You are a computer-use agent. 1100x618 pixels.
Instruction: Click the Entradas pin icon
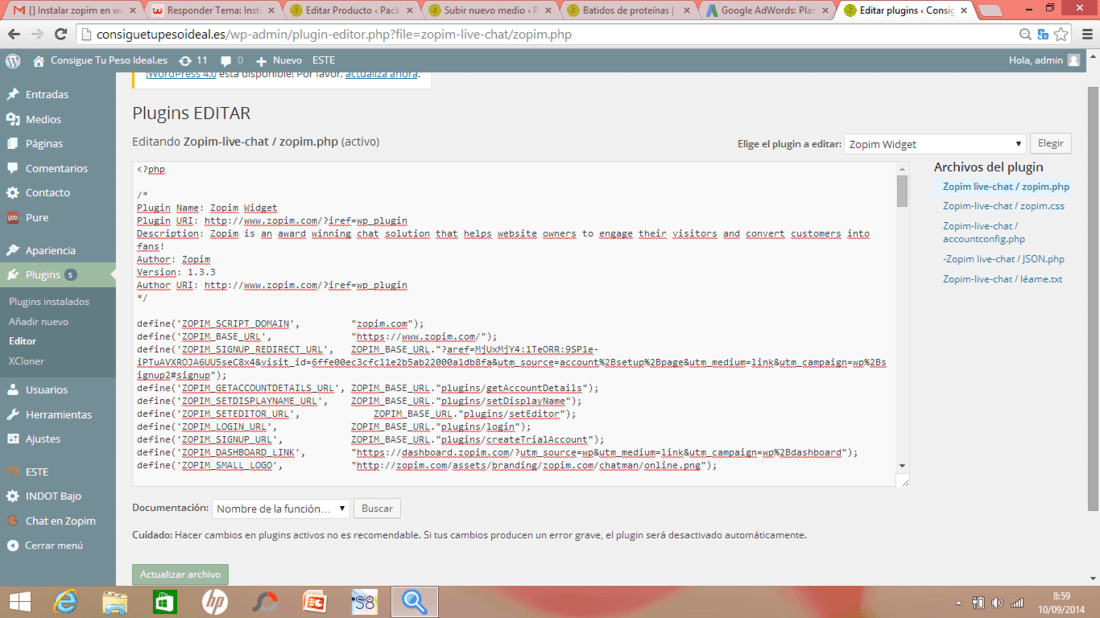[x=13, y=94]
